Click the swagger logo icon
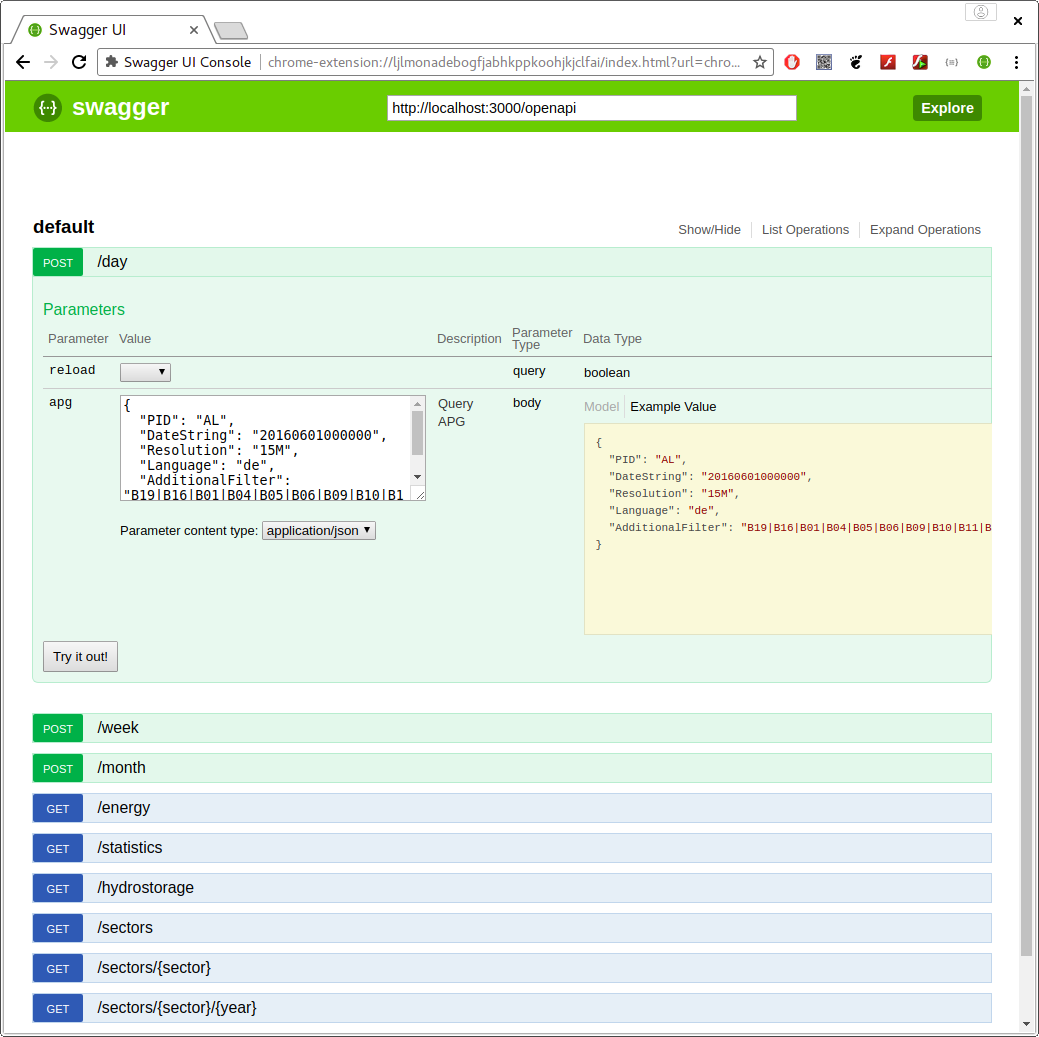This screenshot has height=1037, width=1039. coord(48,107)
